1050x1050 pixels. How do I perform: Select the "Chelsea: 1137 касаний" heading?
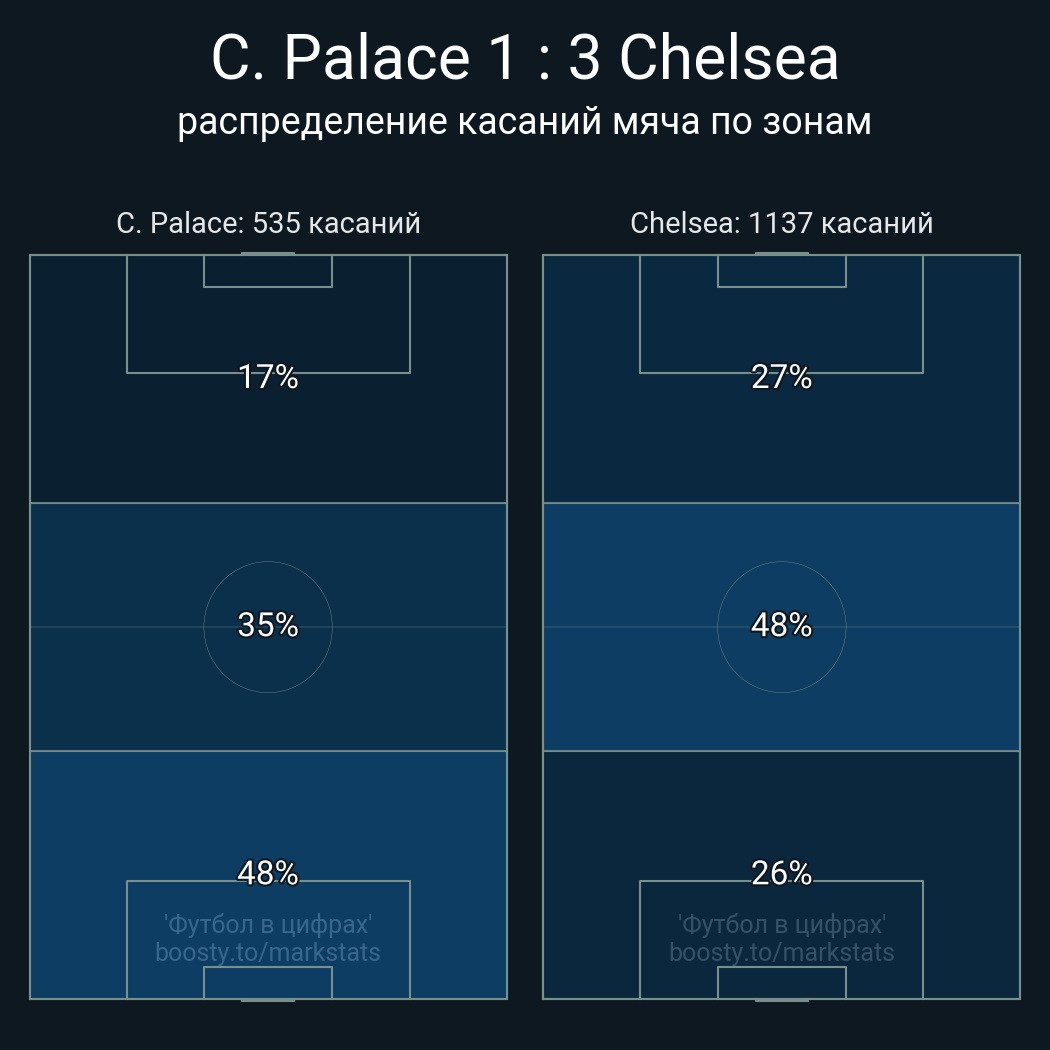pyautogui.click(x=782, y=223)
